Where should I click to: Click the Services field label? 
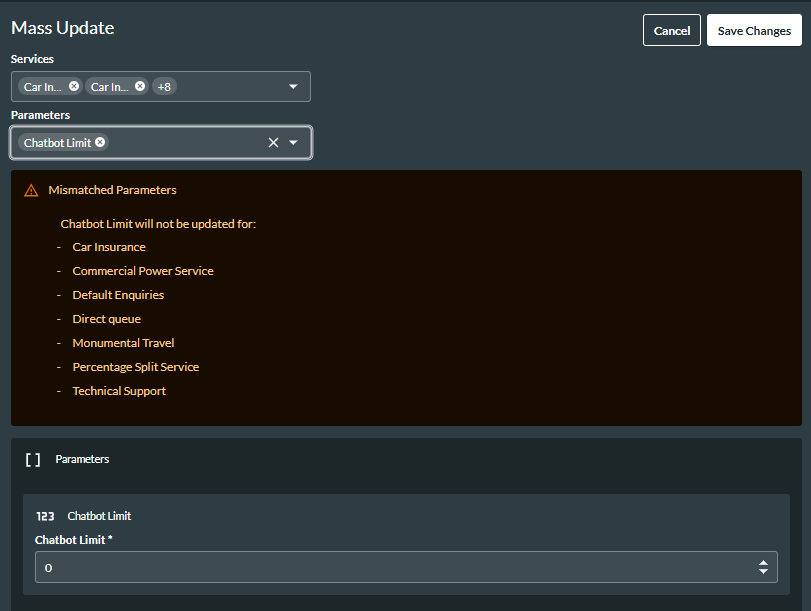(x=32, y=59)
